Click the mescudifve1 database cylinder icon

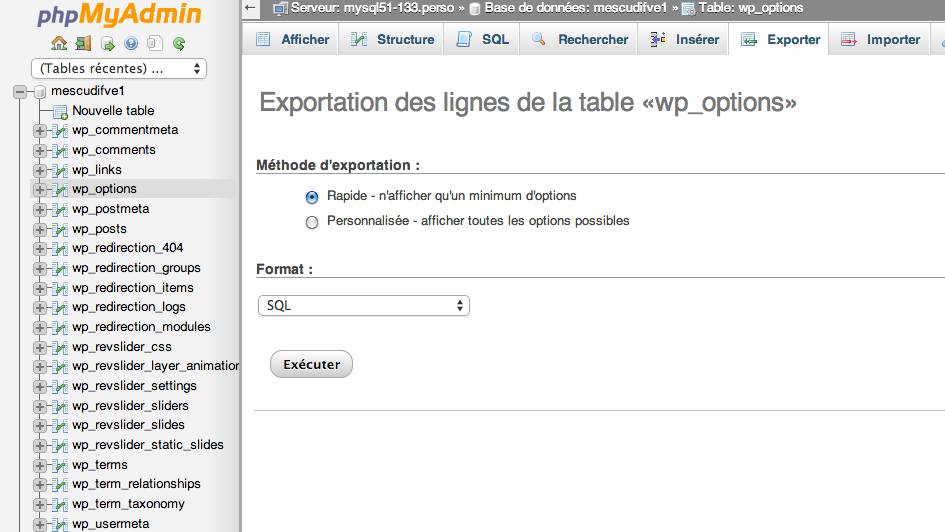pyautogui.click(x=40, y=92)
